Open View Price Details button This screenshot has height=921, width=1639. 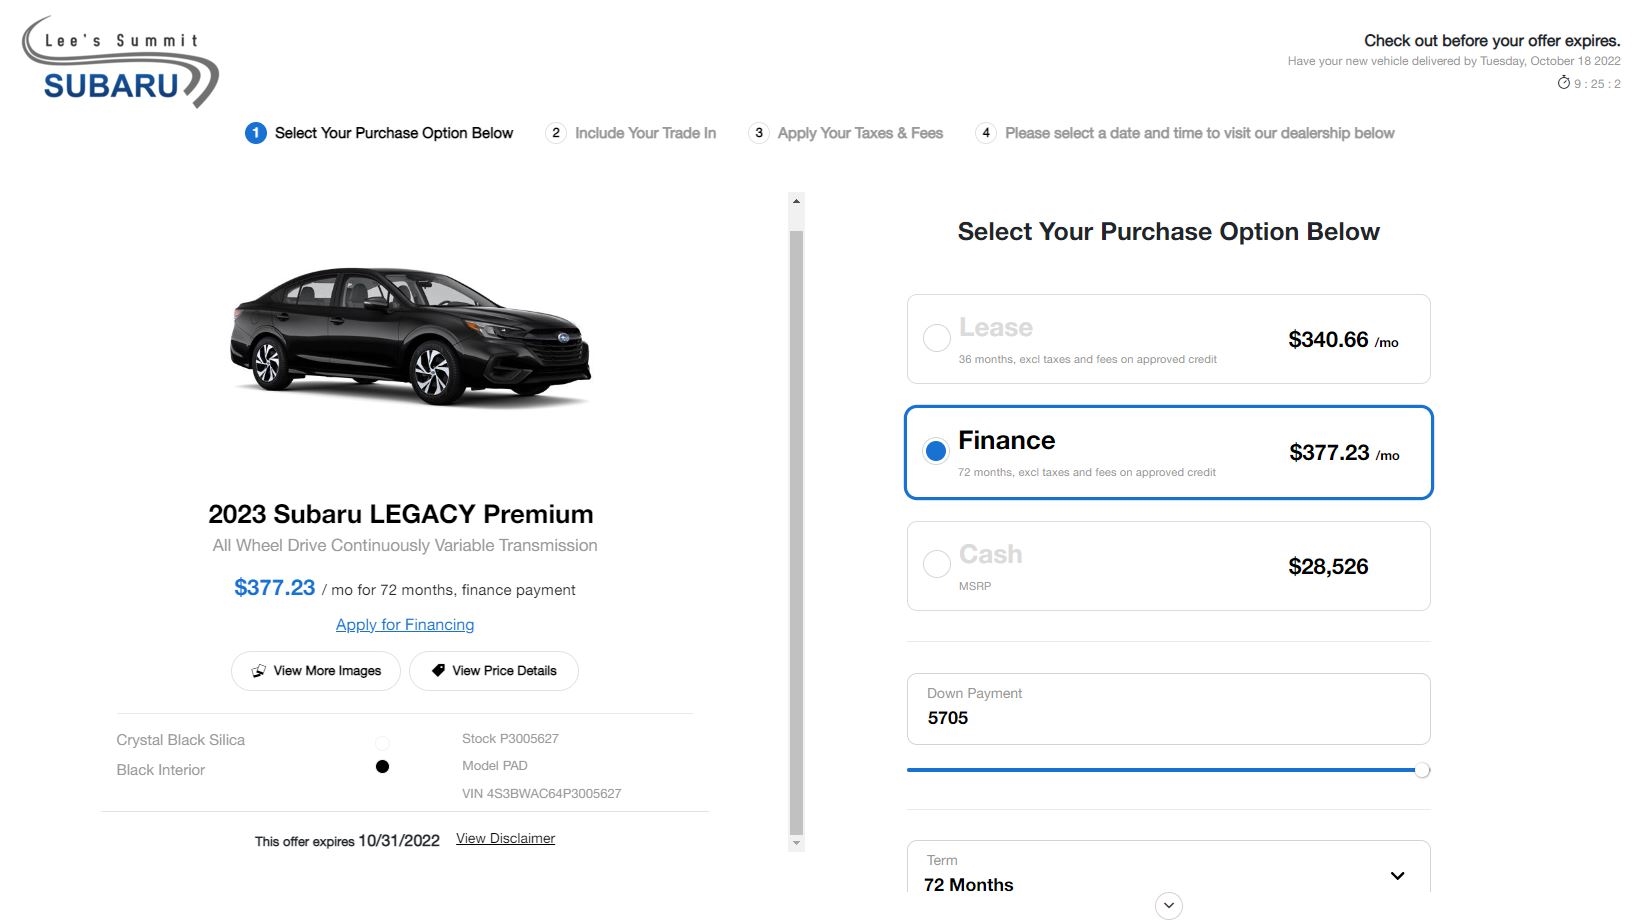click(494, 671)
